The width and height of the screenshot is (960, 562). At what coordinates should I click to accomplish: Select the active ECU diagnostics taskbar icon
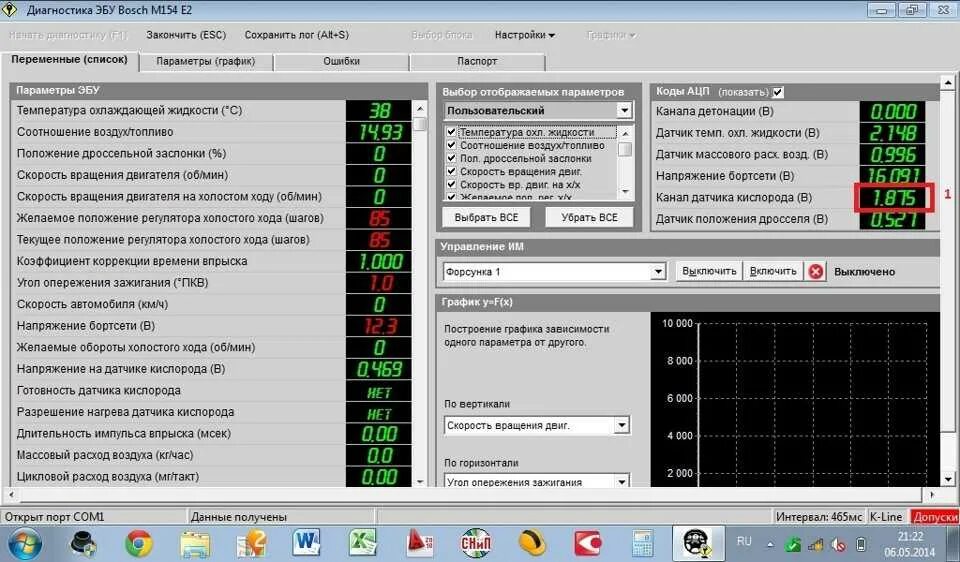(698, 544)
